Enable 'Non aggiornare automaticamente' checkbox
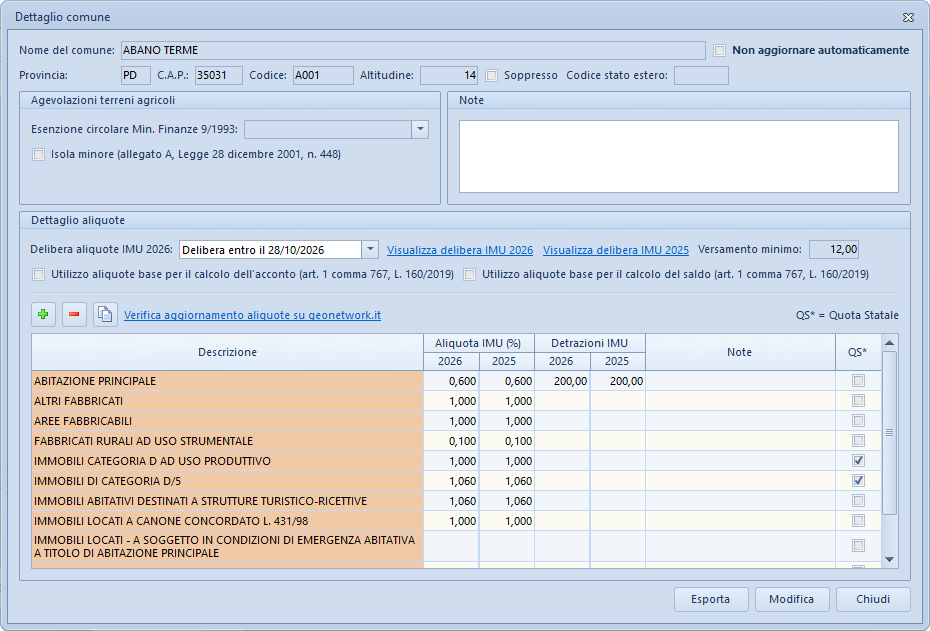930x631 pixels. coord(720,50)
